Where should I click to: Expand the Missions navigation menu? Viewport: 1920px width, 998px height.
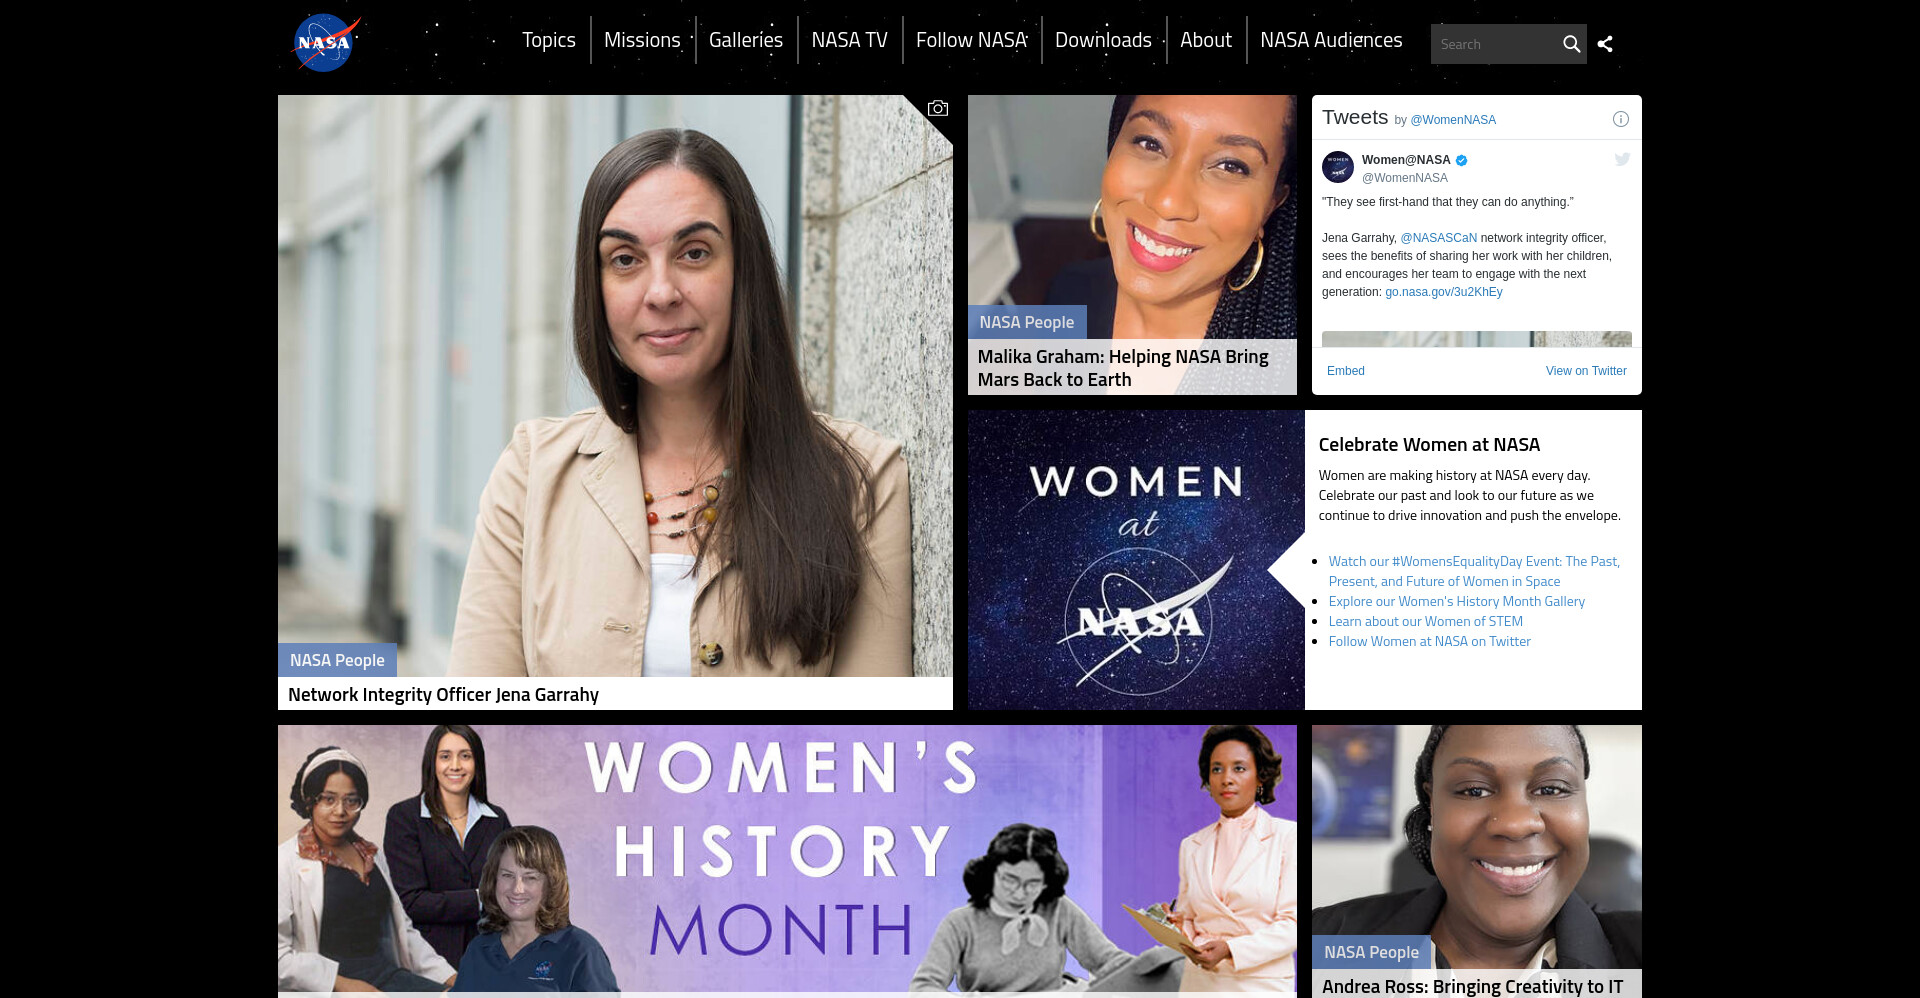(642, 40)
